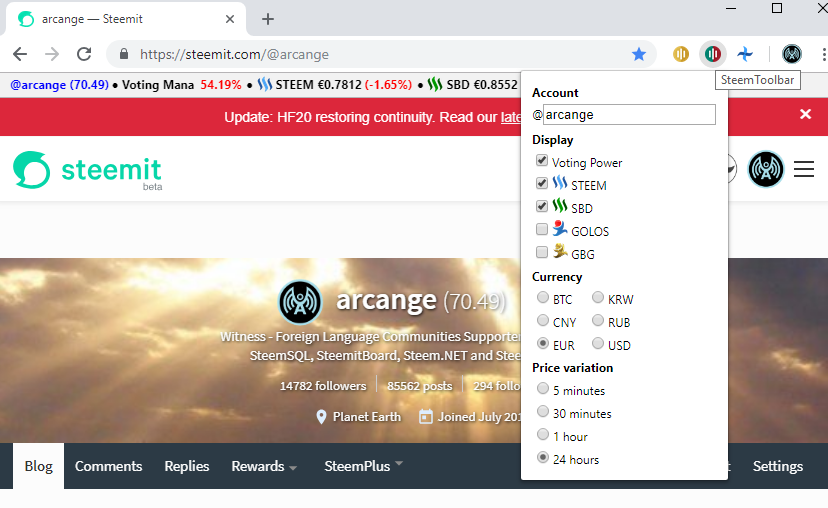Click the STEEM €0.7812 price text
828x508 pixels.
point(318,84)
